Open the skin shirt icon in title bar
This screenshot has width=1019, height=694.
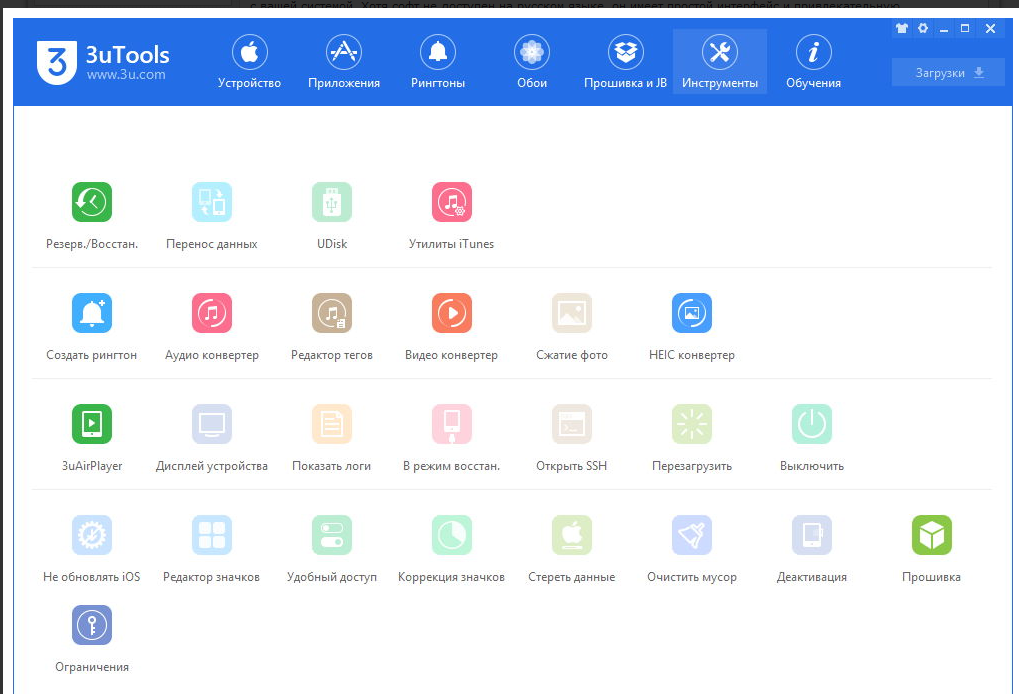(x=901, y=29)
